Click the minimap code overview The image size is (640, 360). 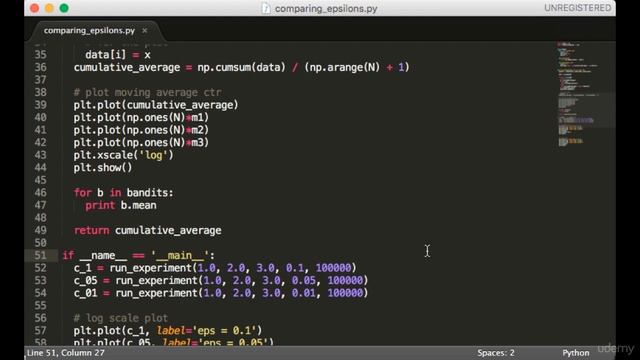[586, 94]
